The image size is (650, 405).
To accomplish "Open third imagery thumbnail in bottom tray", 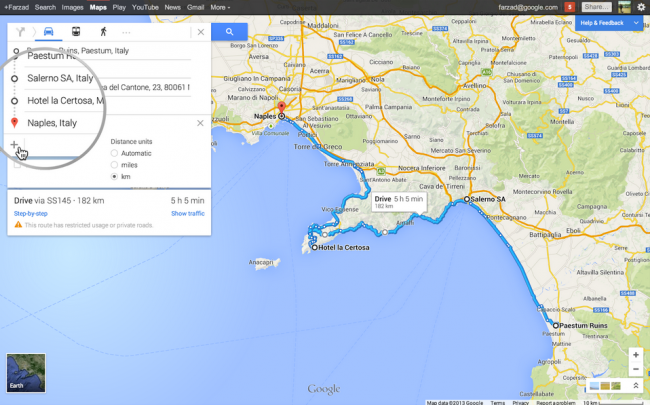I will tap(616, 386).
